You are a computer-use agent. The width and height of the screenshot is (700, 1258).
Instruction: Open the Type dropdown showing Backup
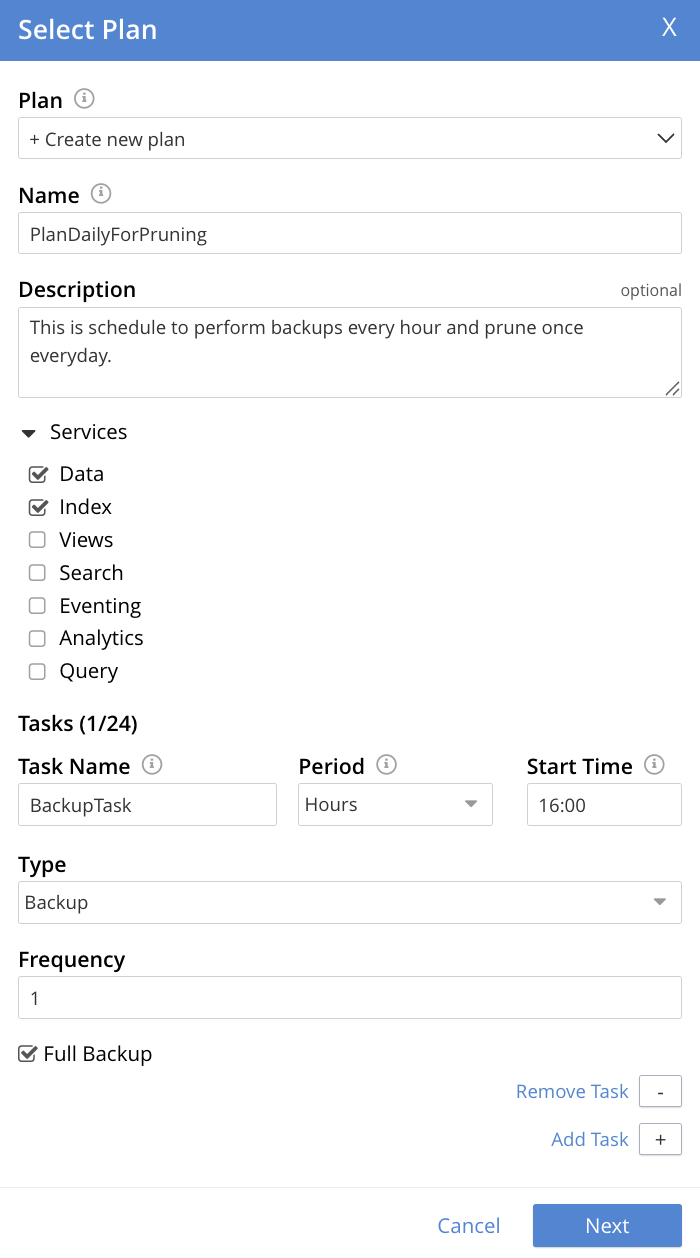(x=350, y=902)
